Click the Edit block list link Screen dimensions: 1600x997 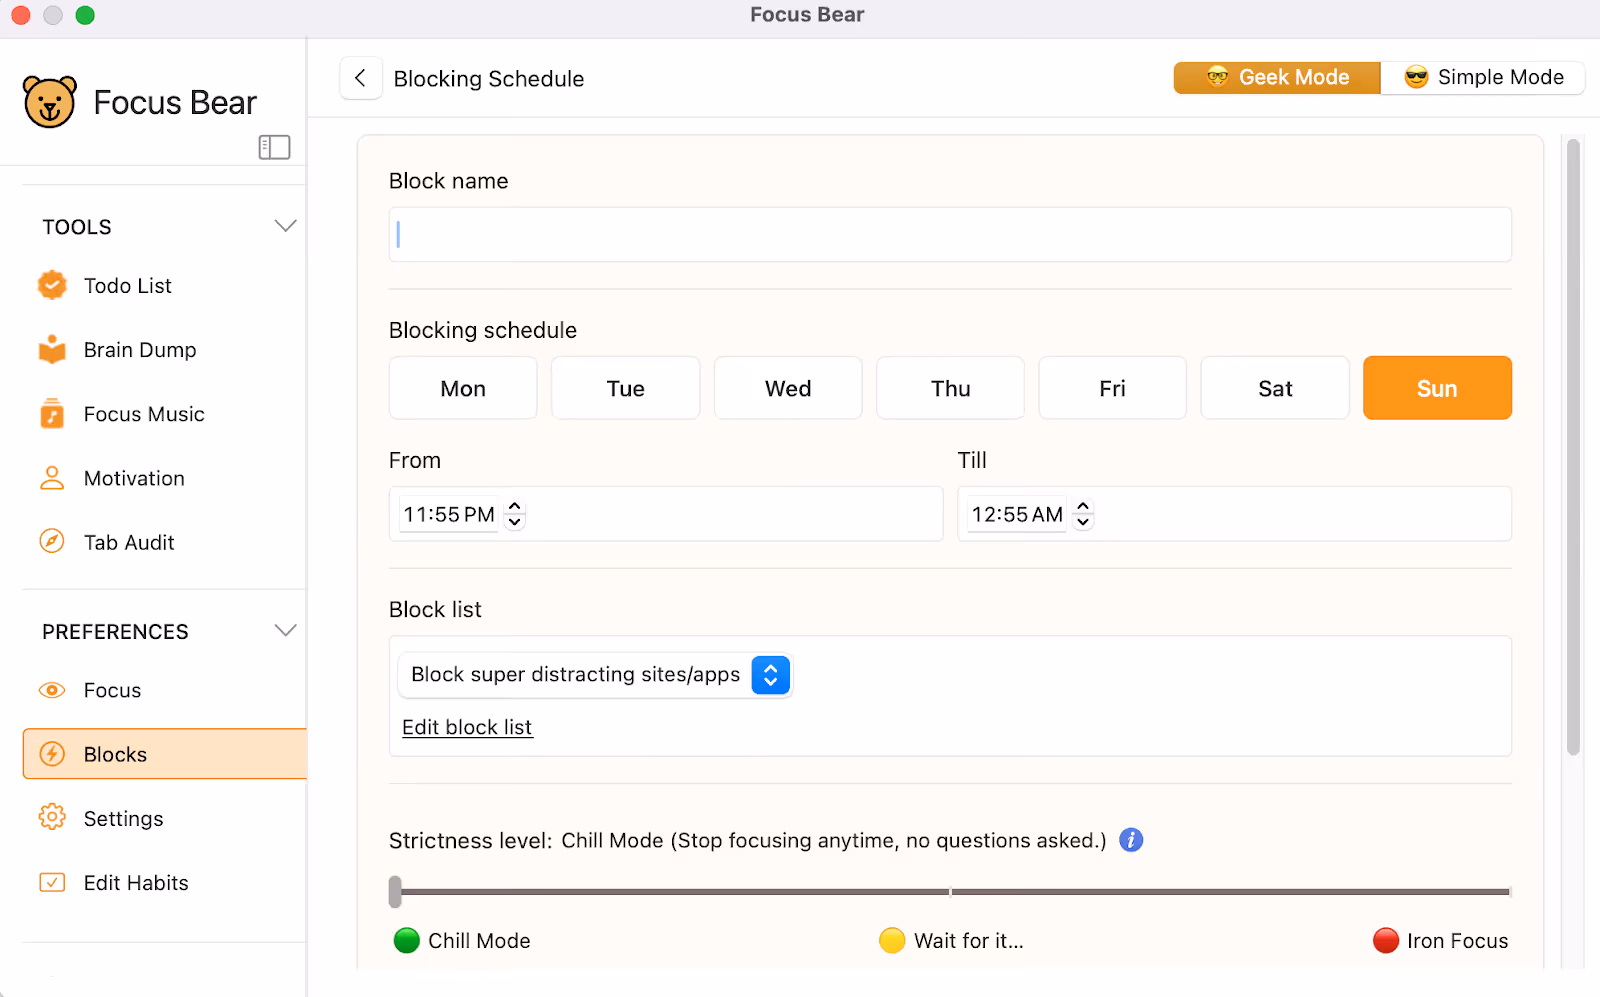click(467, 727)
